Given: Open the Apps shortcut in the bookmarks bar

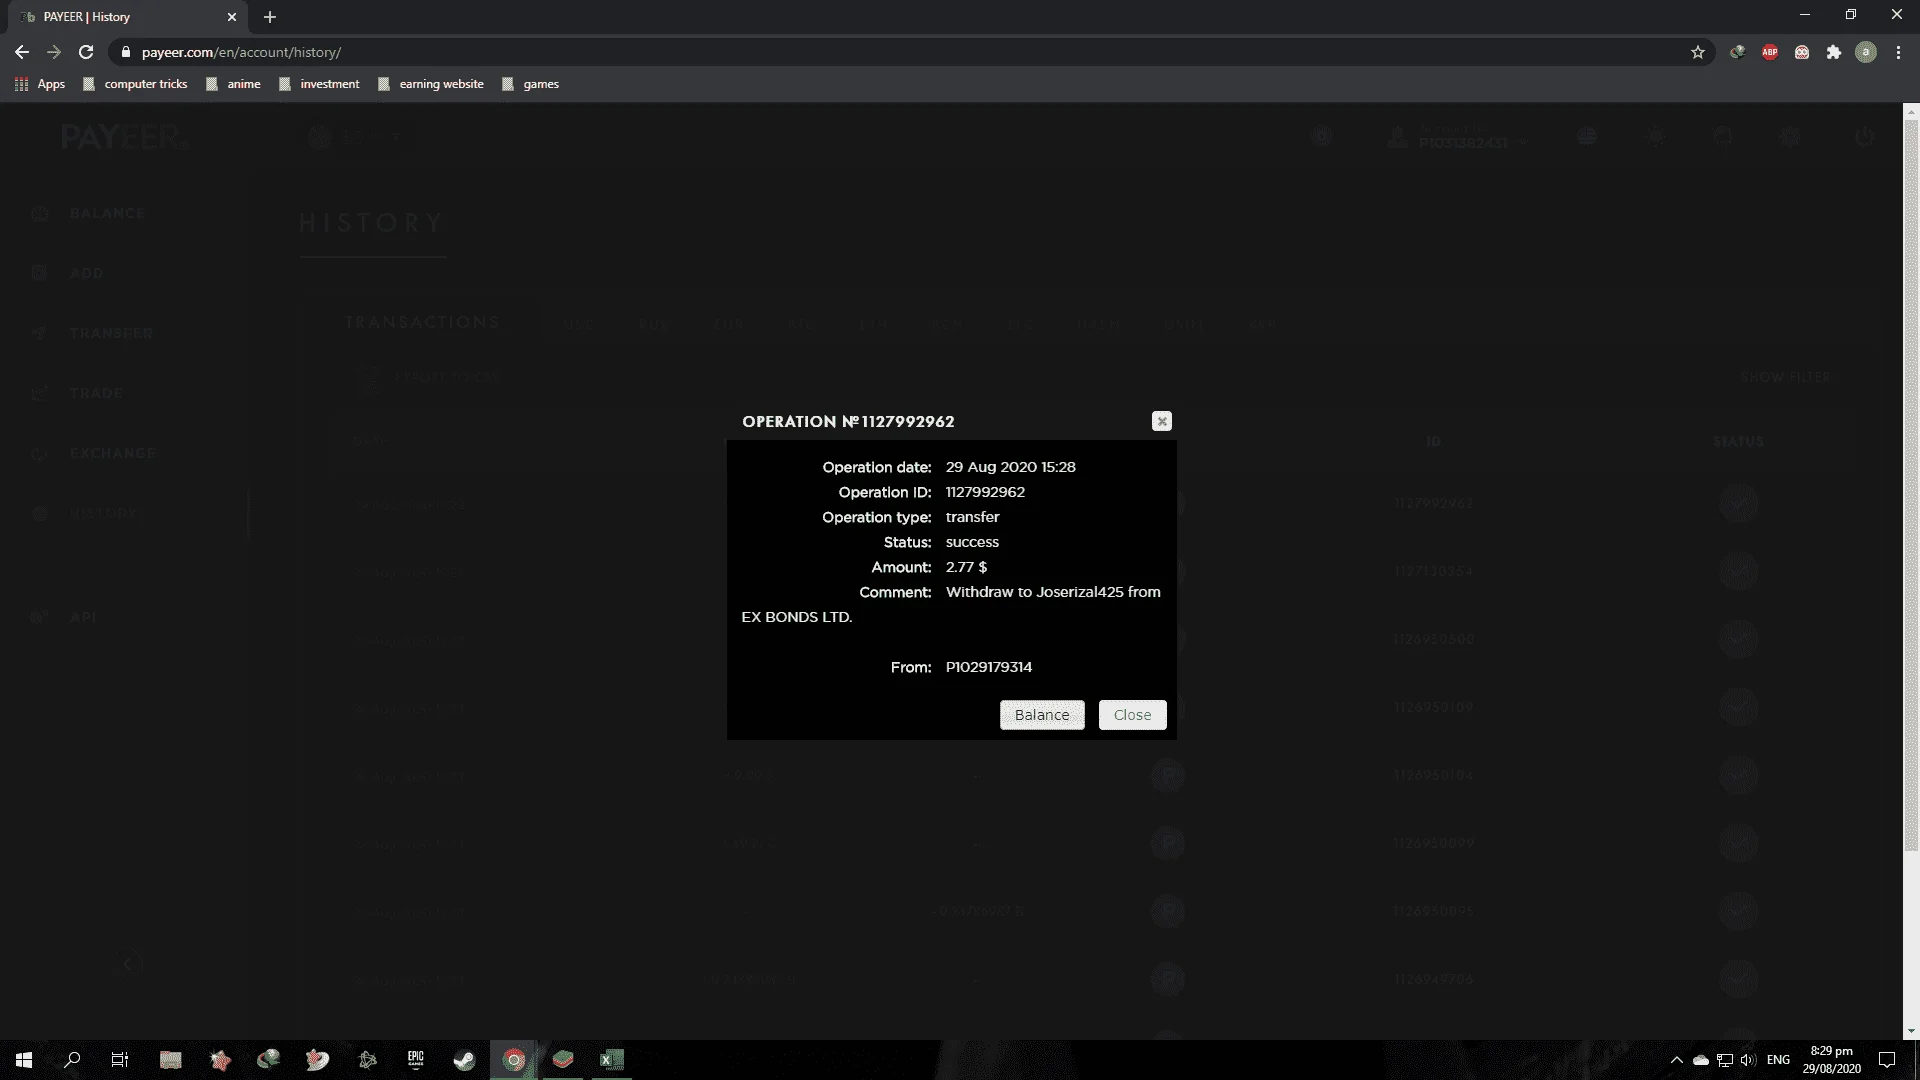Looking at the screenshot, I should coord(40,84).
